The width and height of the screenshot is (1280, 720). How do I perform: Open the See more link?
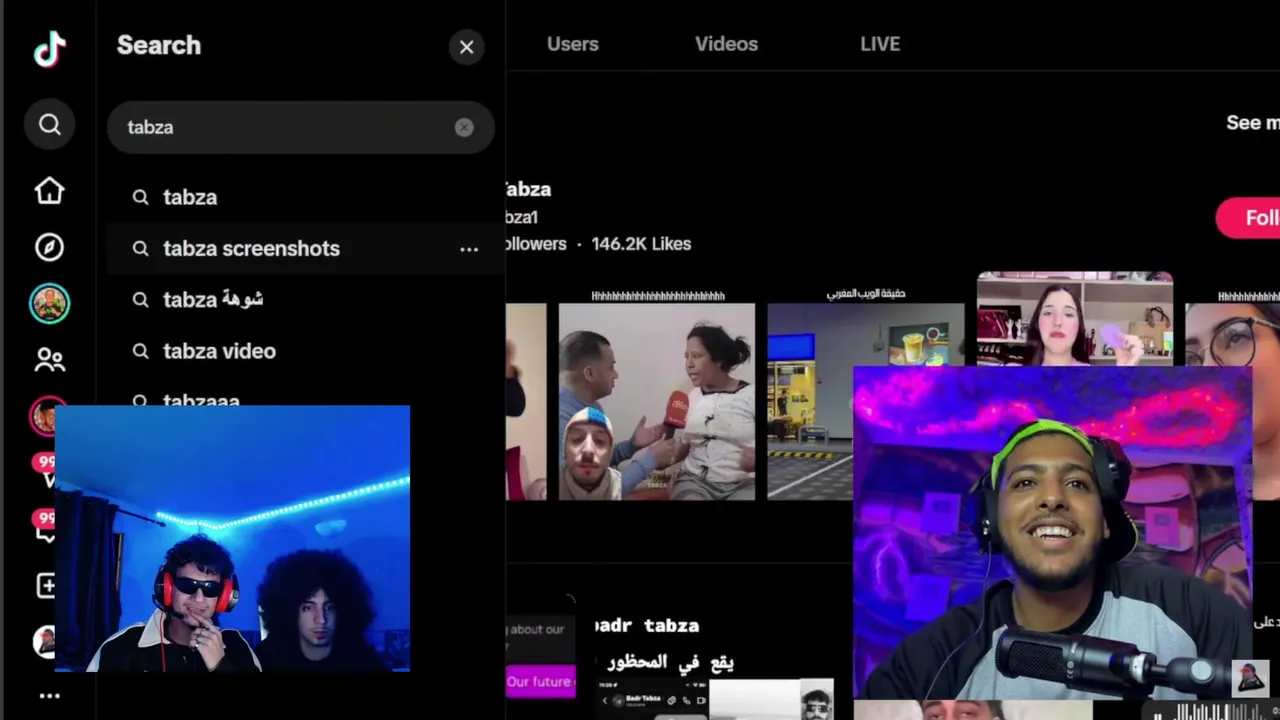click(1253, 122)
